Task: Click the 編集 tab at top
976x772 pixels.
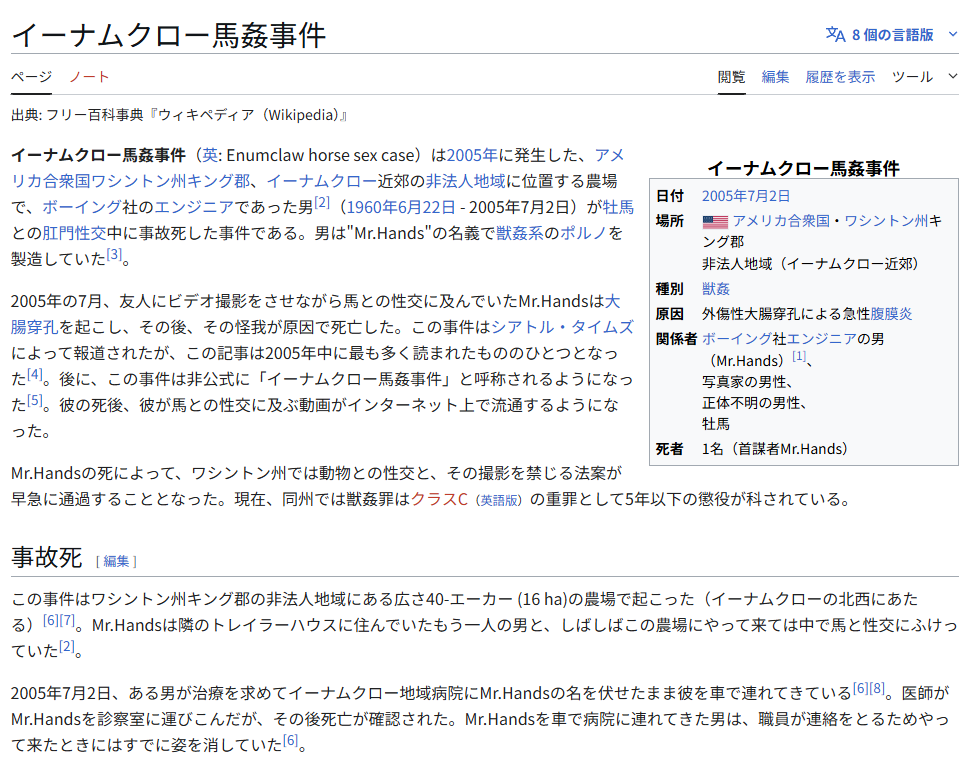Action: click(775, 77)
